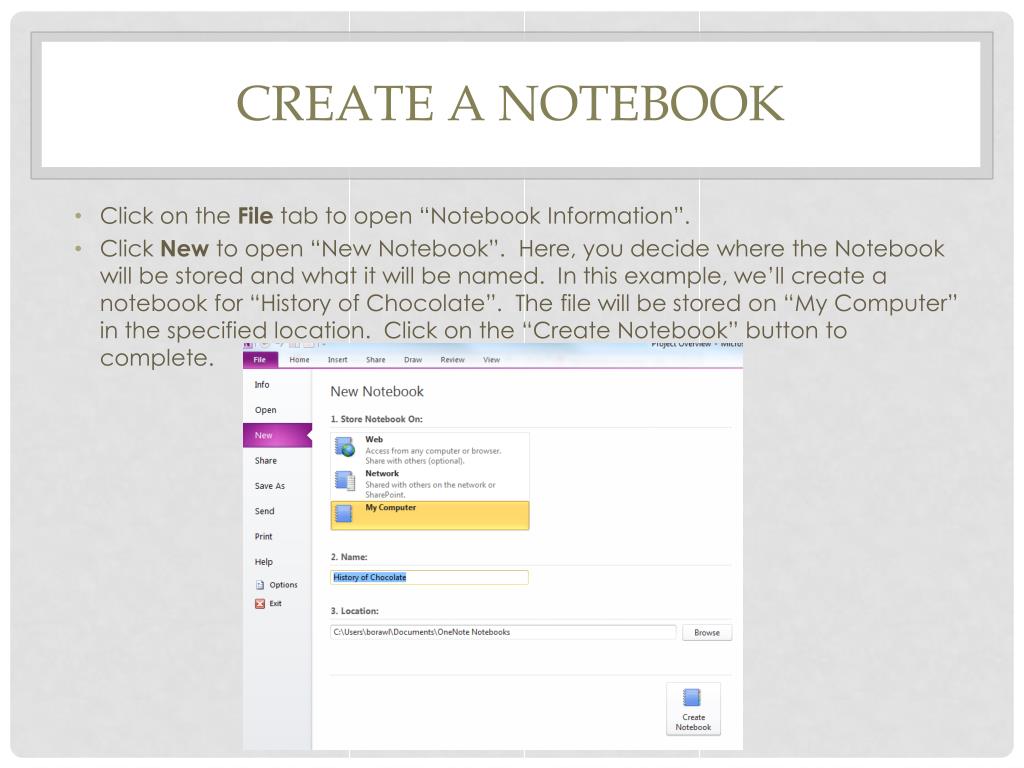Choose Share in the left backstage menu
Screen dimensions: 1024x768
point(266,460)
